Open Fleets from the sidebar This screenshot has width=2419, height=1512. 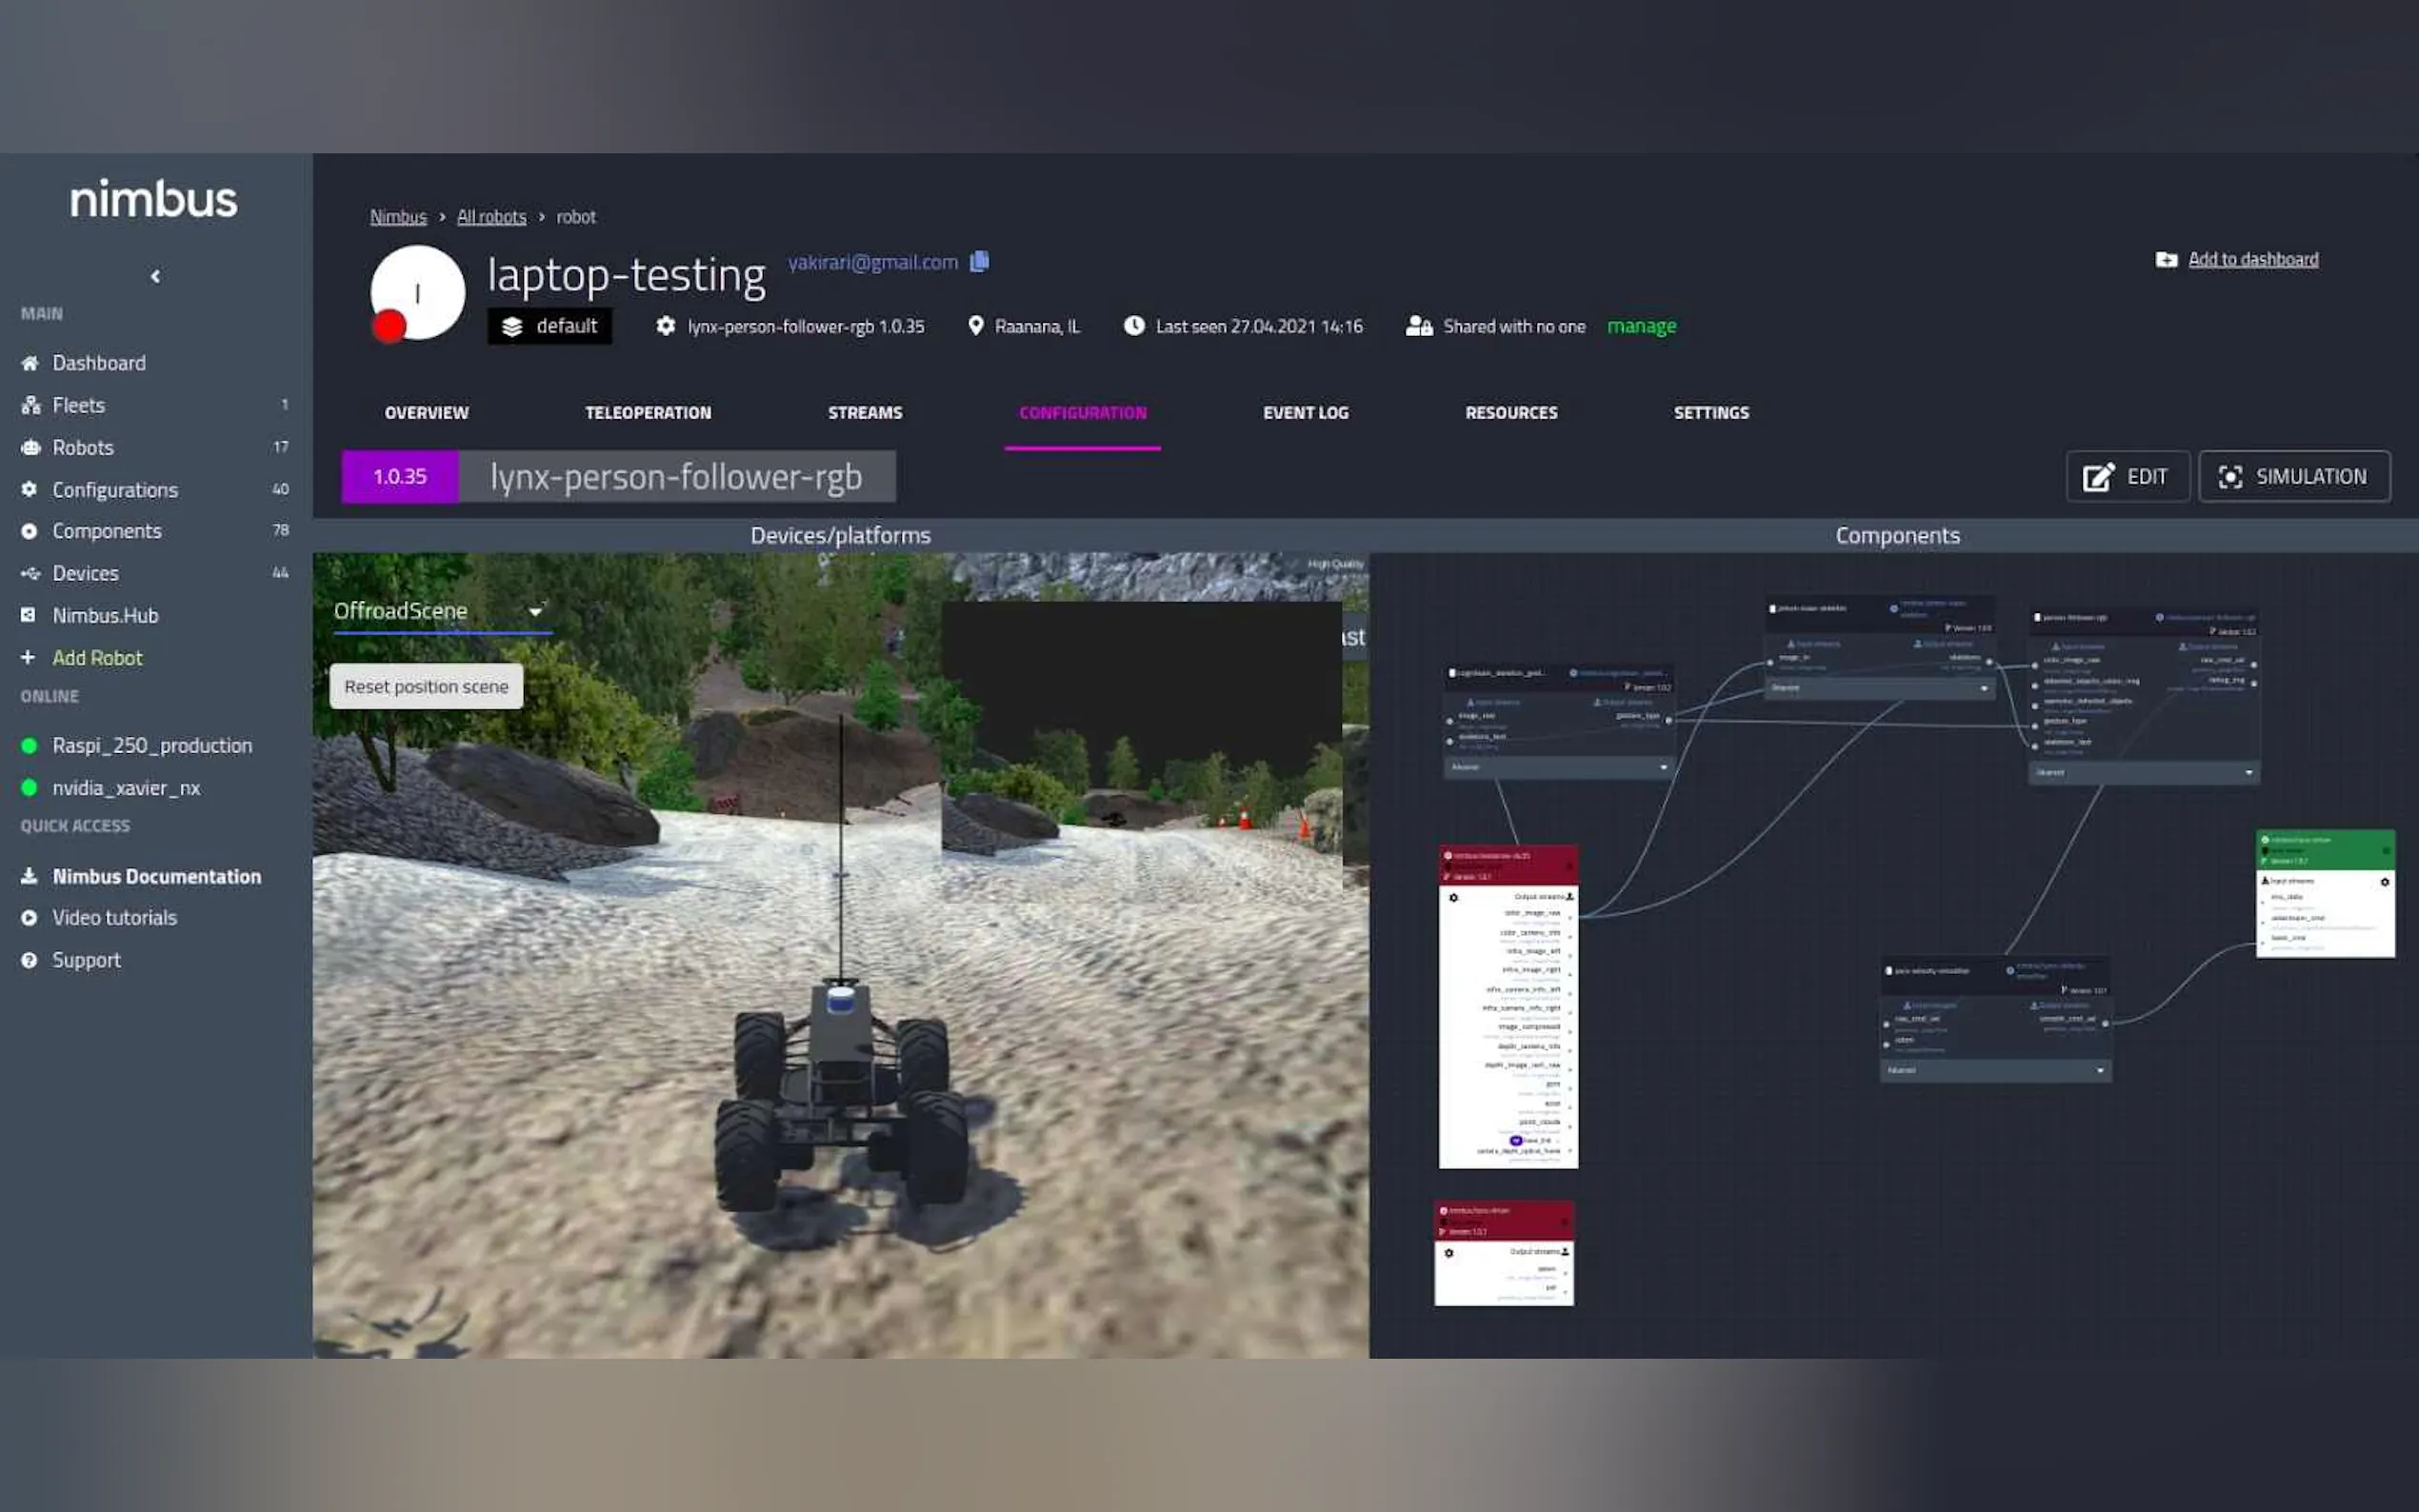coord(78,405)
